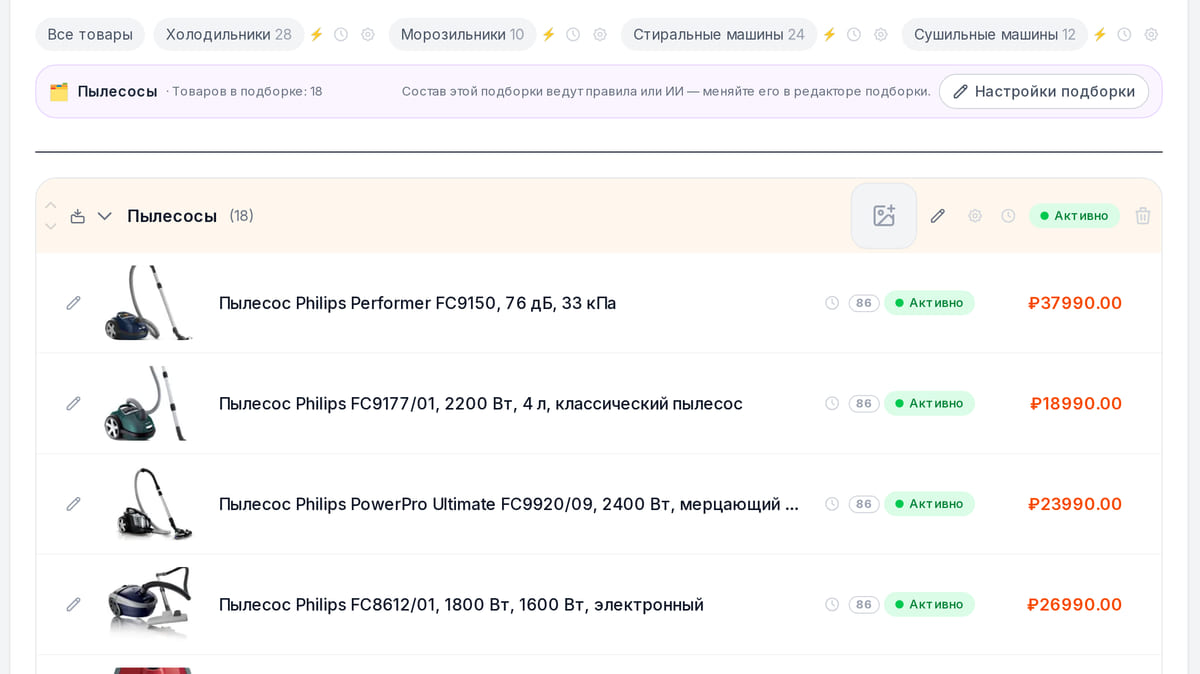Image resolution: width=1200 pixels, height=674 pixels.
Task: Click the import tray icon in Пылесосы header
Action: [x=77, y=216]
